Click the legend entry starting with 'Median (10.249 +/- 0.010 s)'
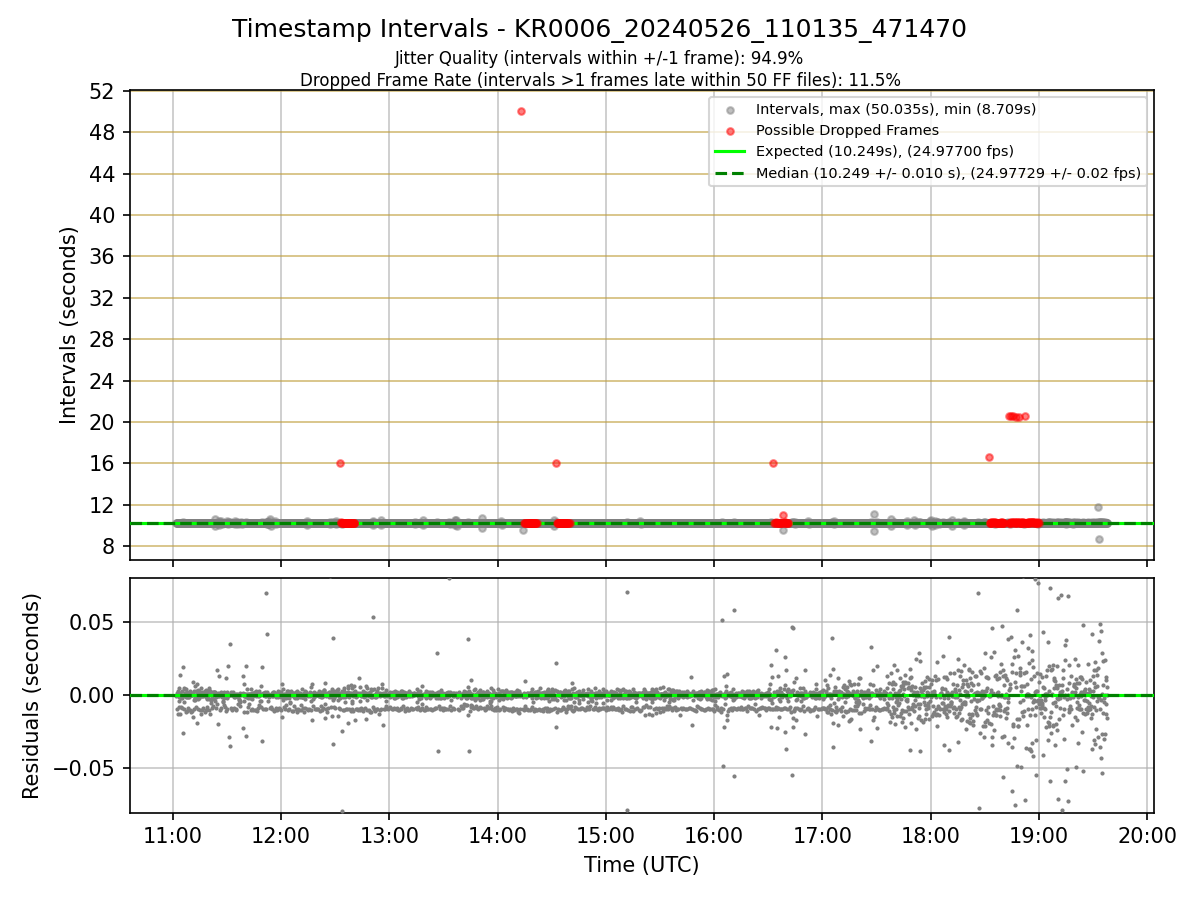Screen dimensions: 1200x900 [x=948, y=173]
